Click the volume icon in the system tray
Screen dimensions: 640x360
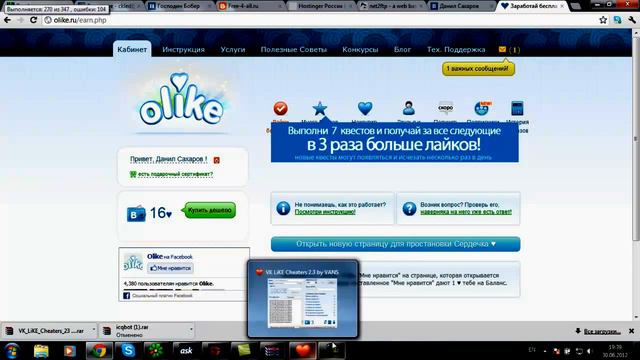click(x=589, y=351)
